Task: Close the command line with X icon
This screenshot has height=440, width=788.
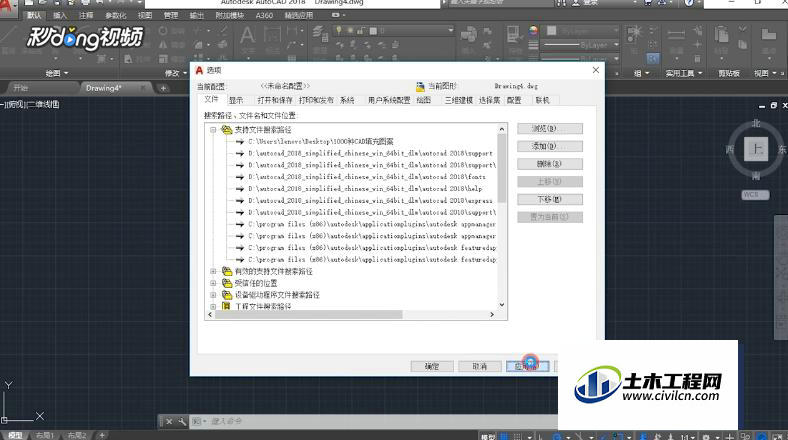Action: (x=169, y=421)
